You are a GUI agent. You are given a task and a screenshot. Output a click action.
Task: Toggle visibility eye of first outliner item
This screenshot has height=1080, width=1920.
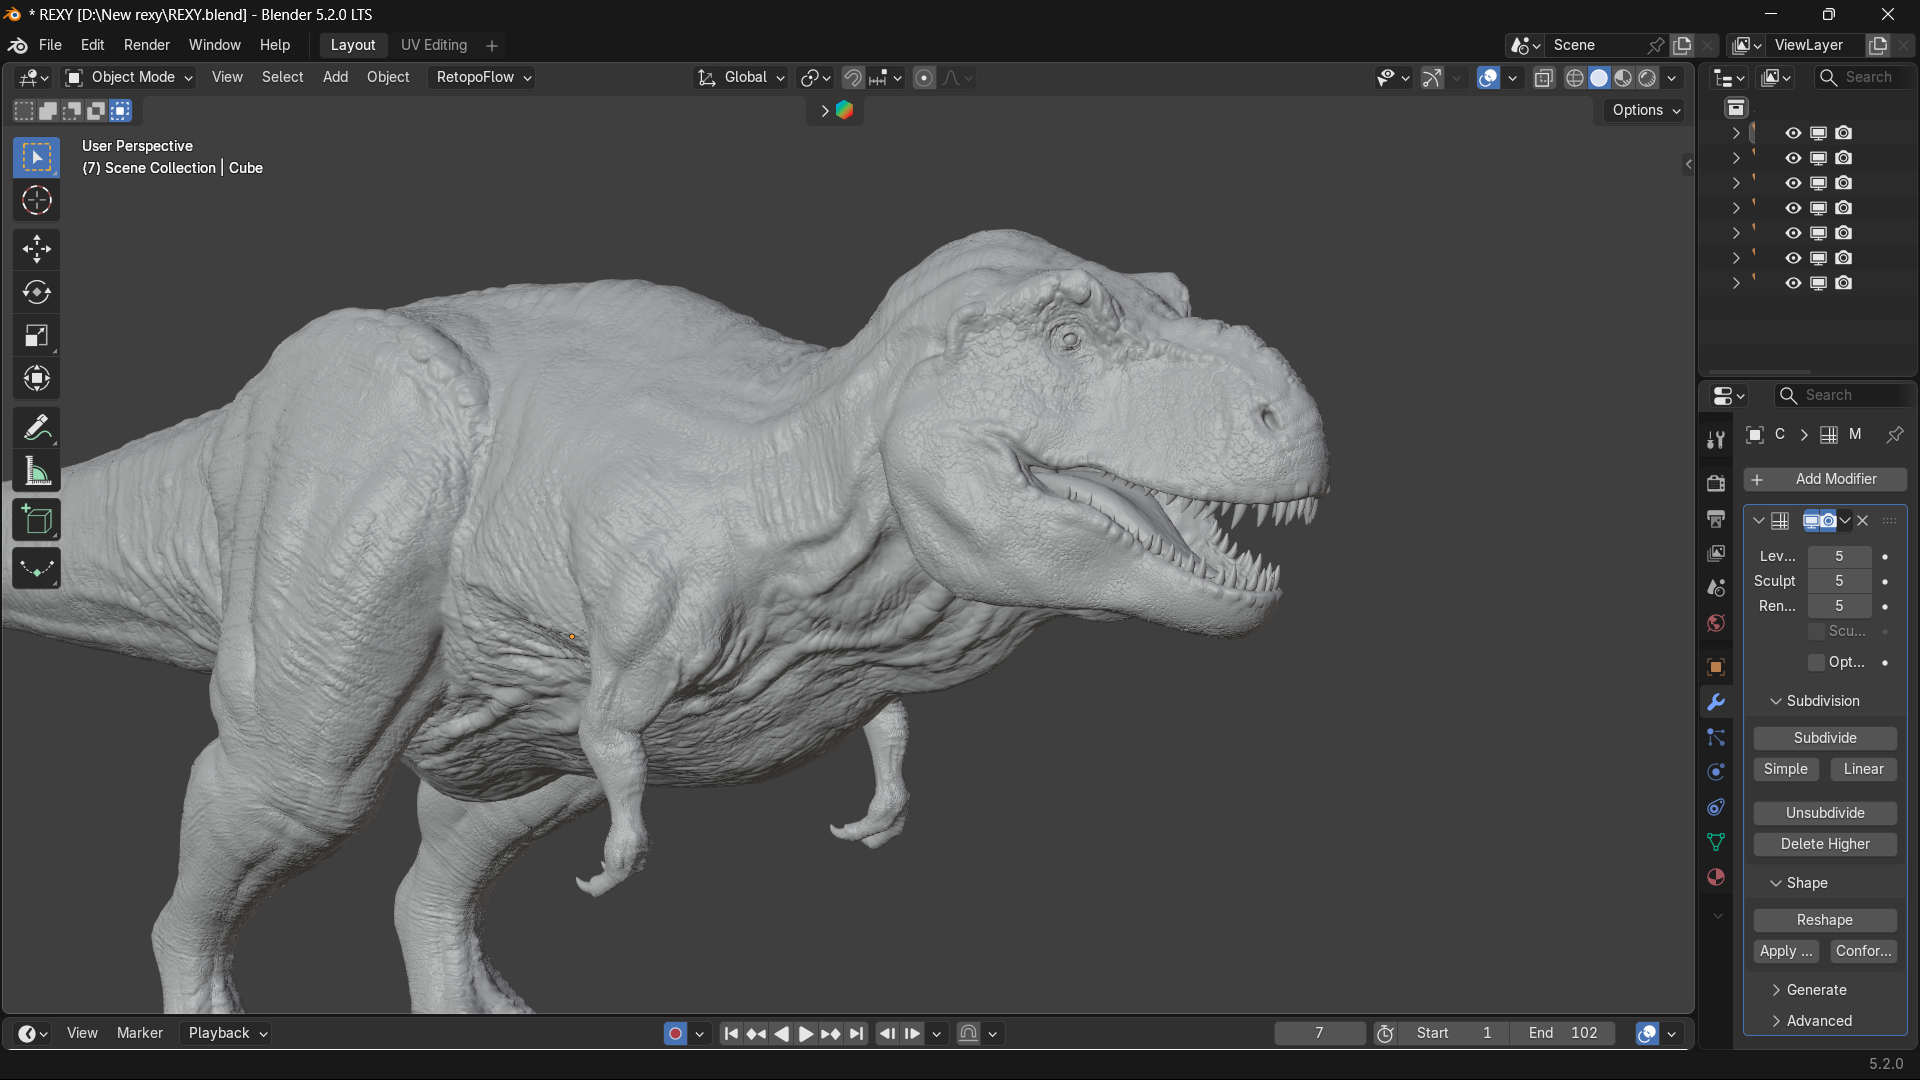(x=1793, y=133)
